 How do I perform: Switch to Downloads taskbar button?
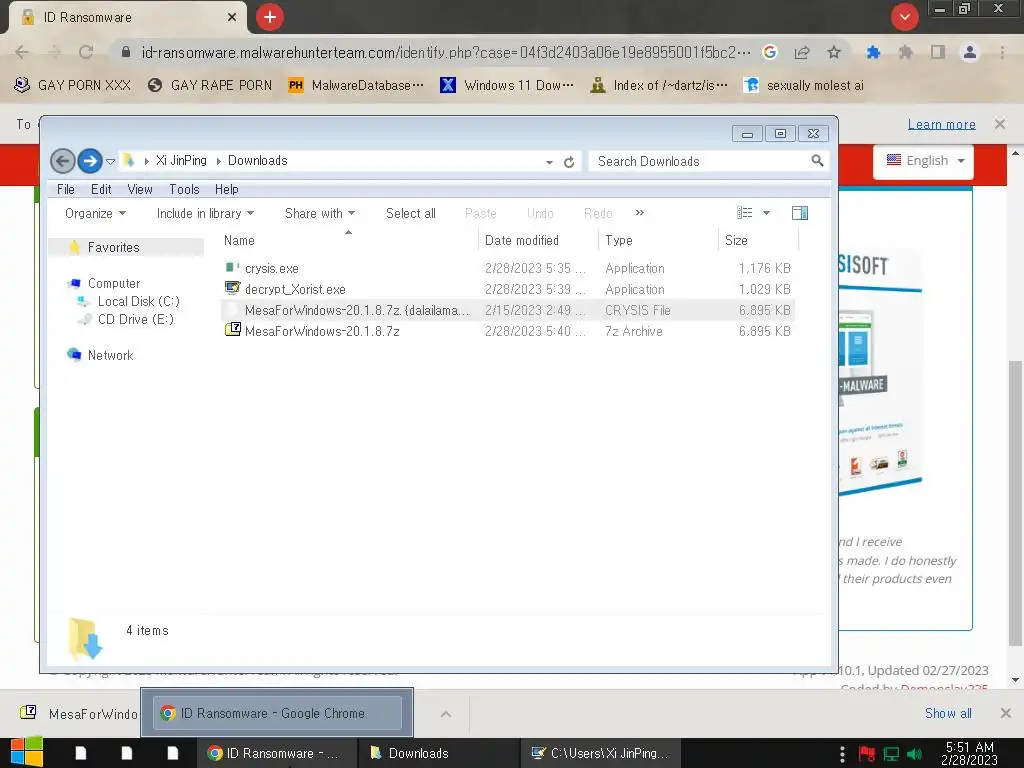point(439,753)
